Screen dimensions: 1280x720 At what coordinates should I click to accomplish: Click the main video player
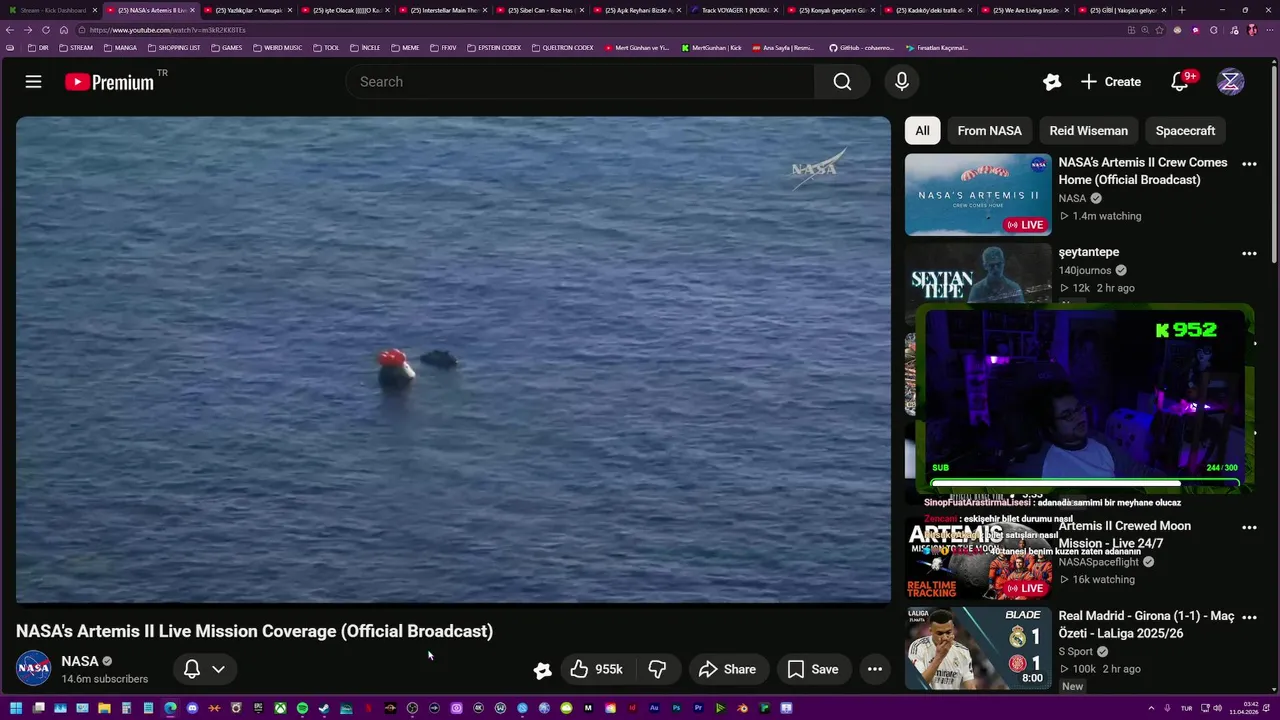click(453, 360)
